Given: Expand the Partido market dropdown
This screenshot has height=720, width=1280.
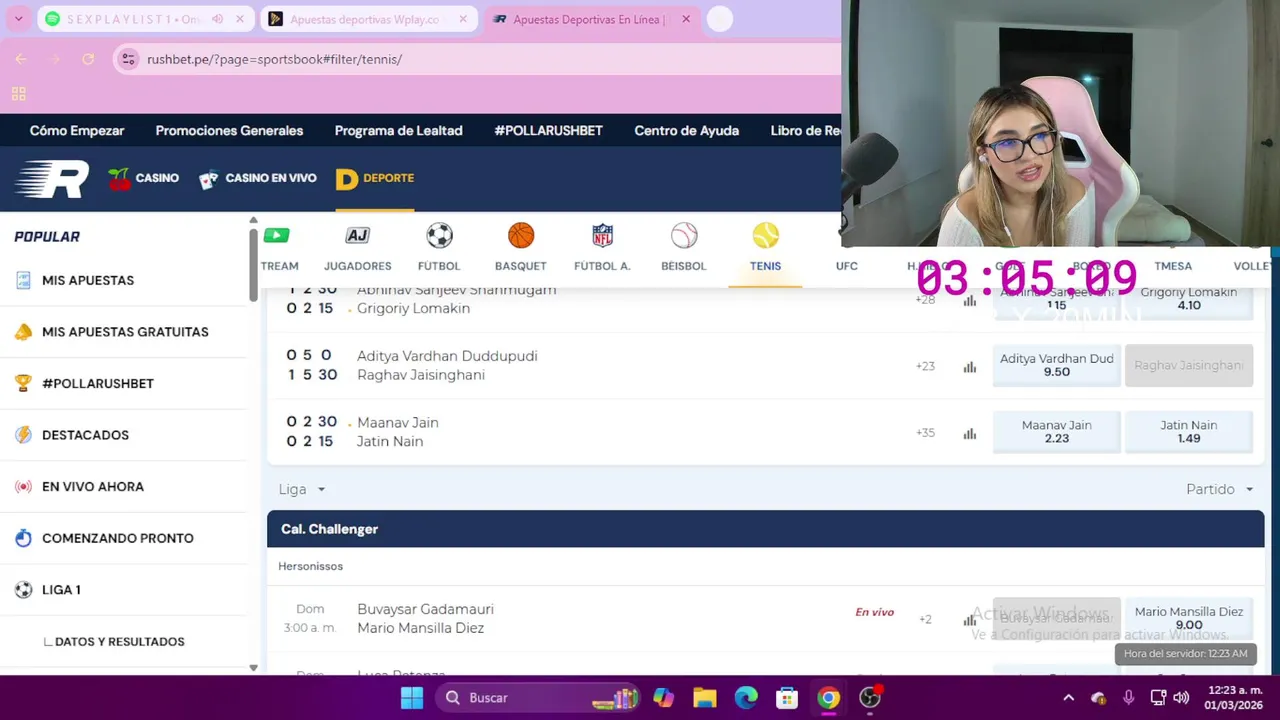Looking at the screenshot, I should point(1220,489).
